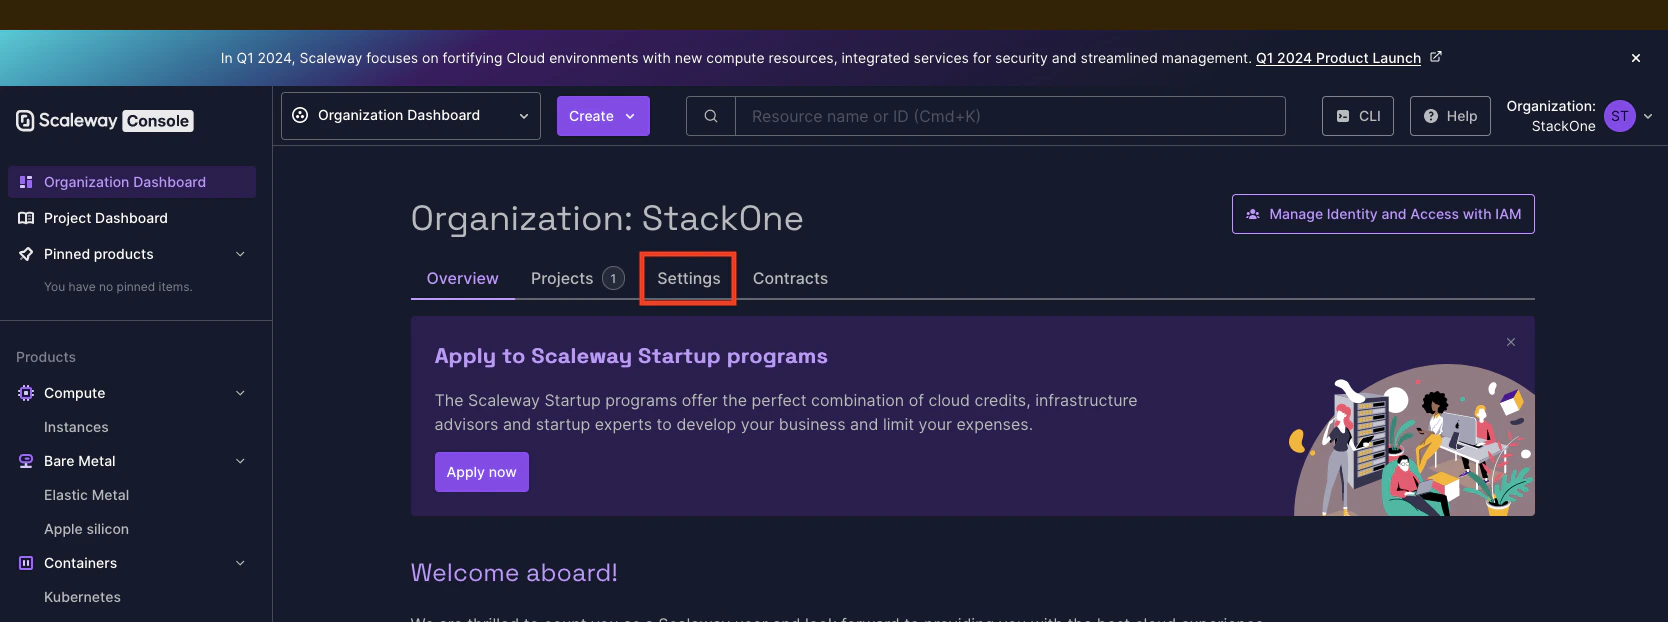Collapse the Bare Metal section chevron
The height and width of the screenshot is (622, 1668).
pyautogui.click(x=240, y=461)
